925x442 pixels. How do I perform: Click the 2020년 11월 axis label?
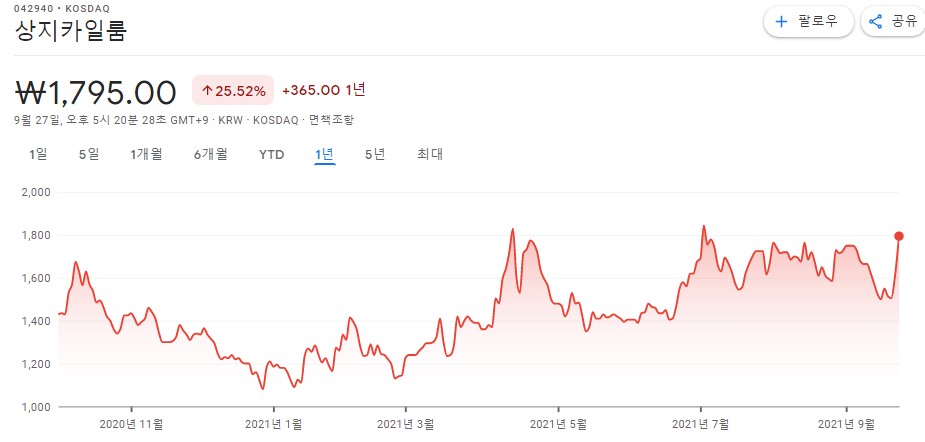(132, 423)
